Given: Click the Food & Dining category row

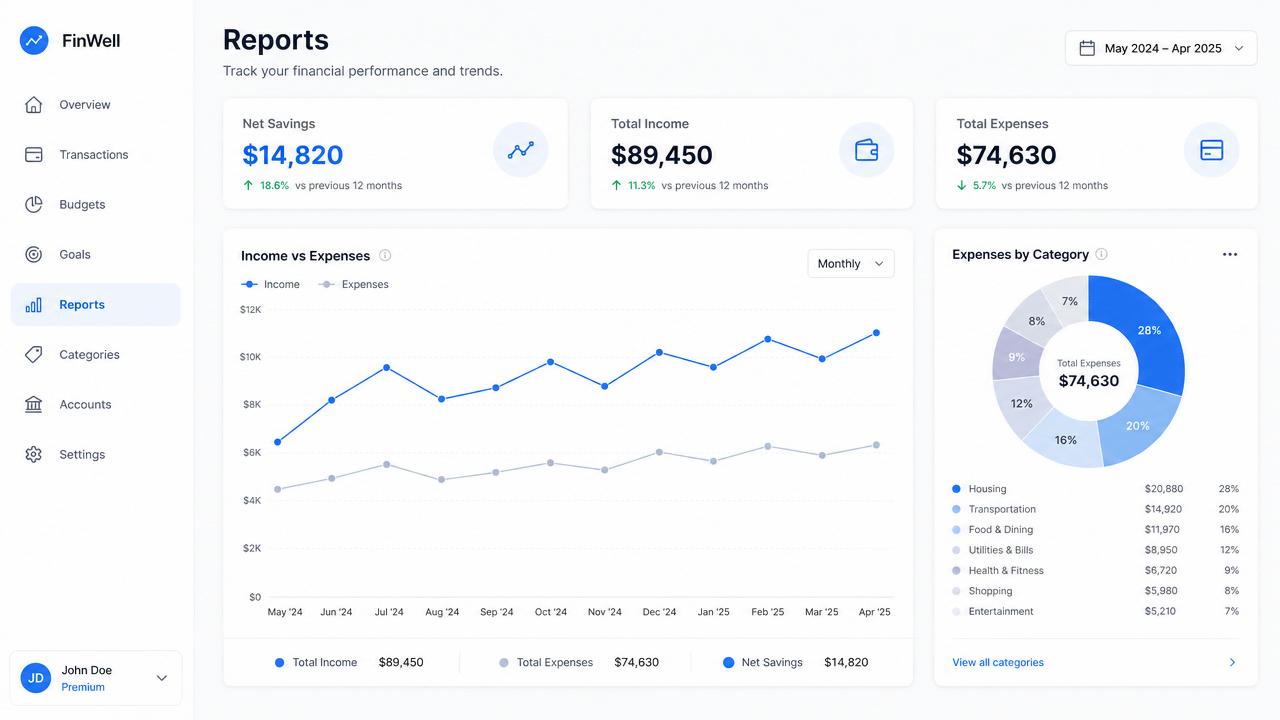Looking at the screenshot, I should [x=1095, y=530].
